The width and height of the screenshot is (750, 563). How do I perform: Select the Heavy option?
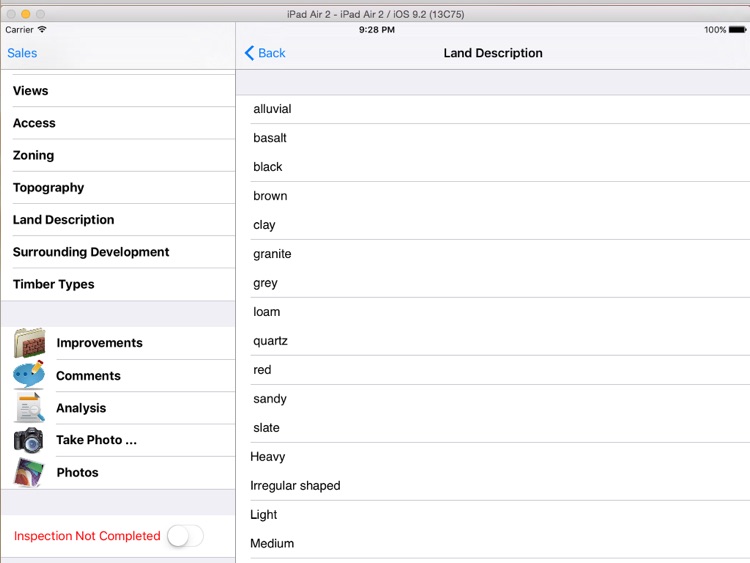493,457
